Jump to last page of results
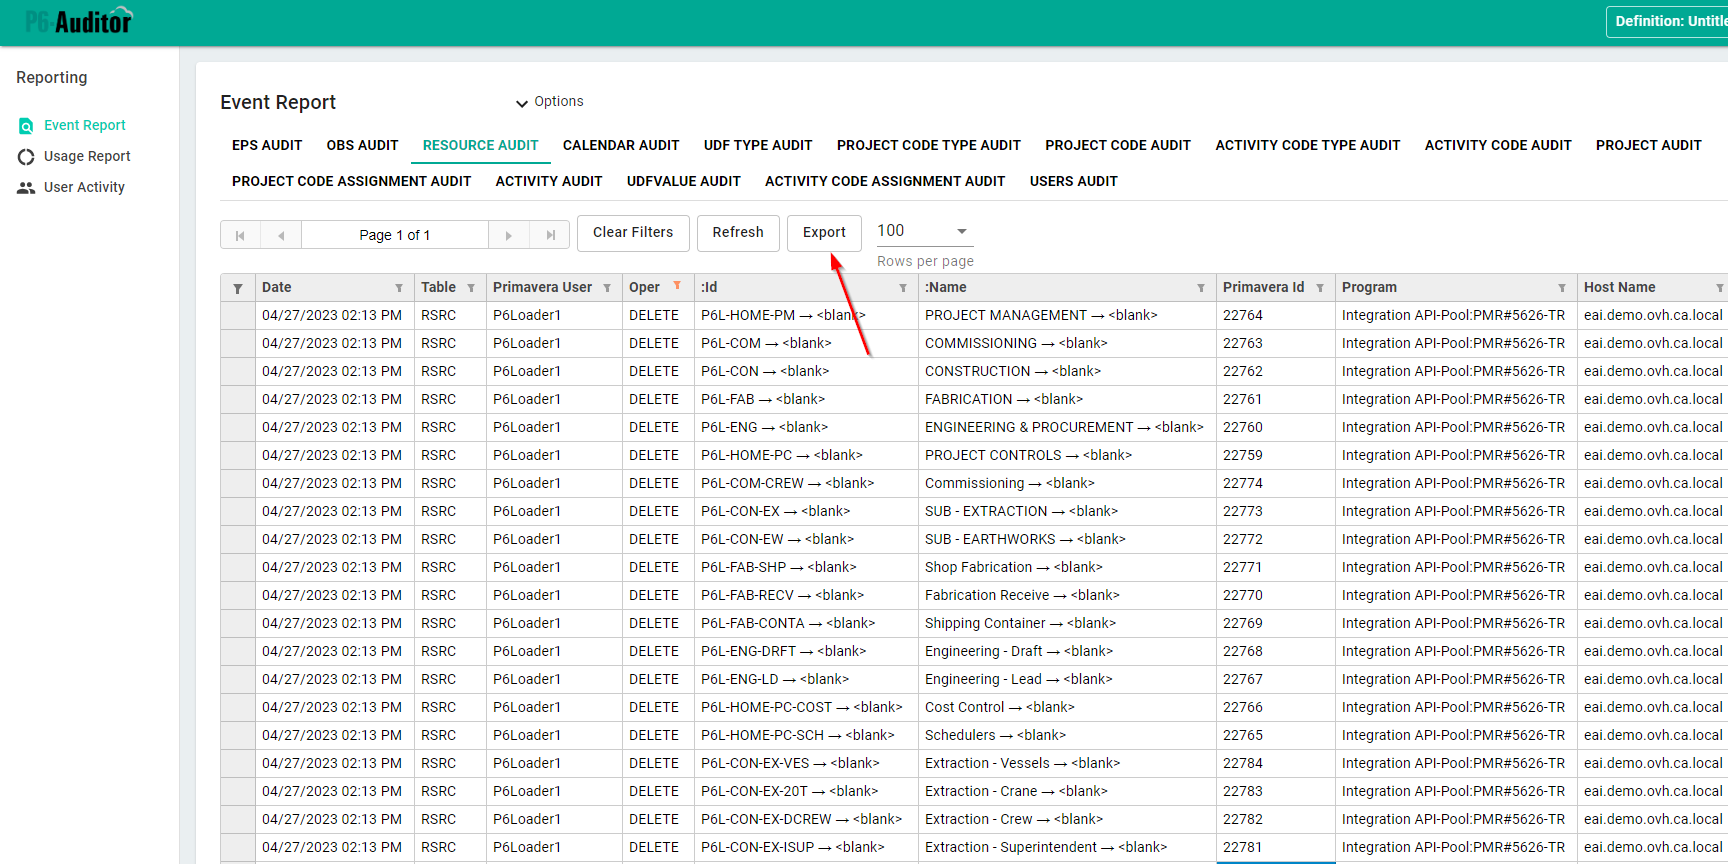The image size is (1728, 864). pyautogui.click(x=550, y=235)
